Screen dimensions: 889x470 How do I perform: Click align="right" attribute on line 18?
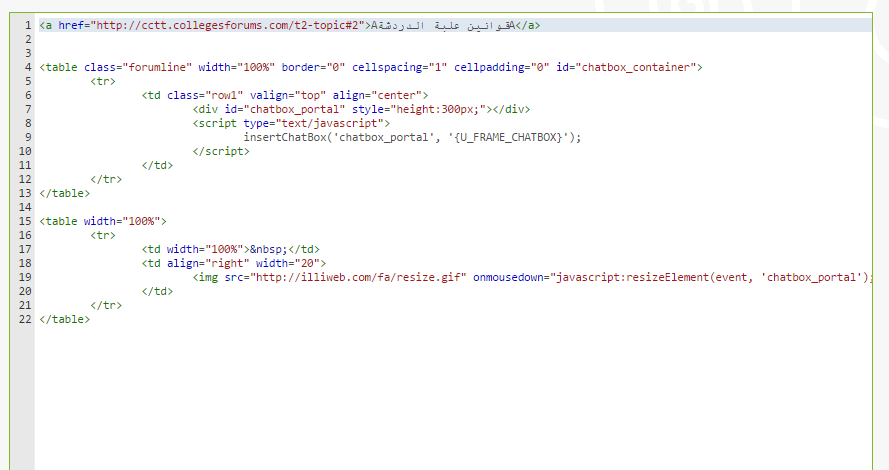coord(208,263)
